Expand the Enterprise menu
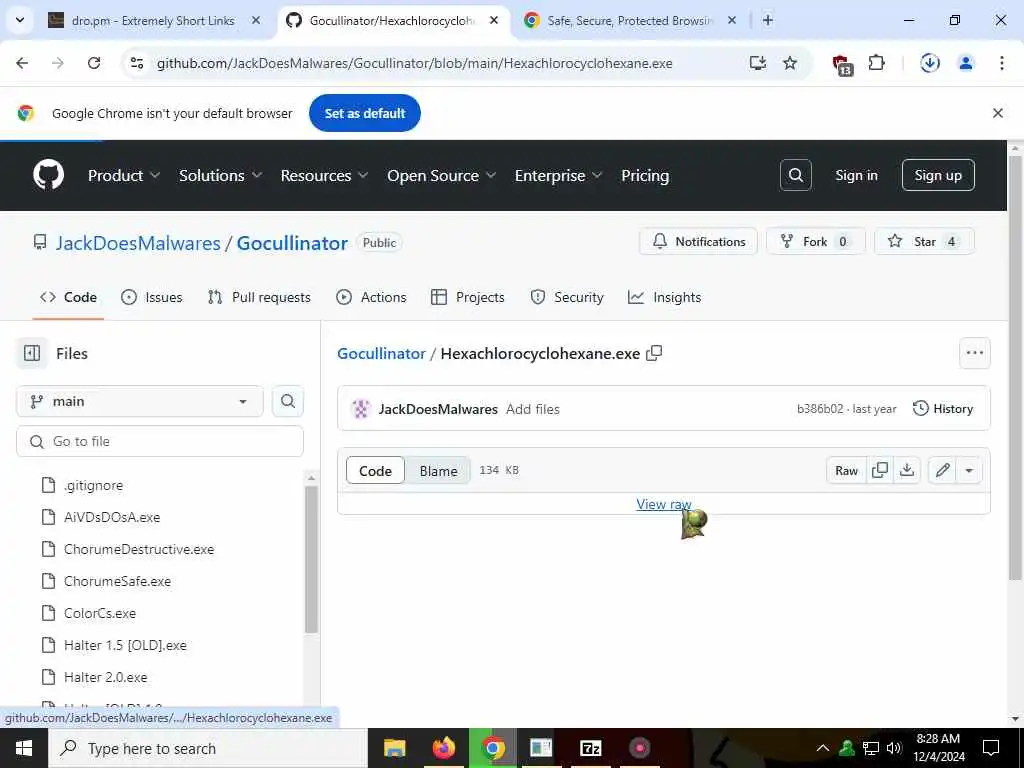Image resolution: width=1024 pixels, height=768 pixels. (558, 176)
